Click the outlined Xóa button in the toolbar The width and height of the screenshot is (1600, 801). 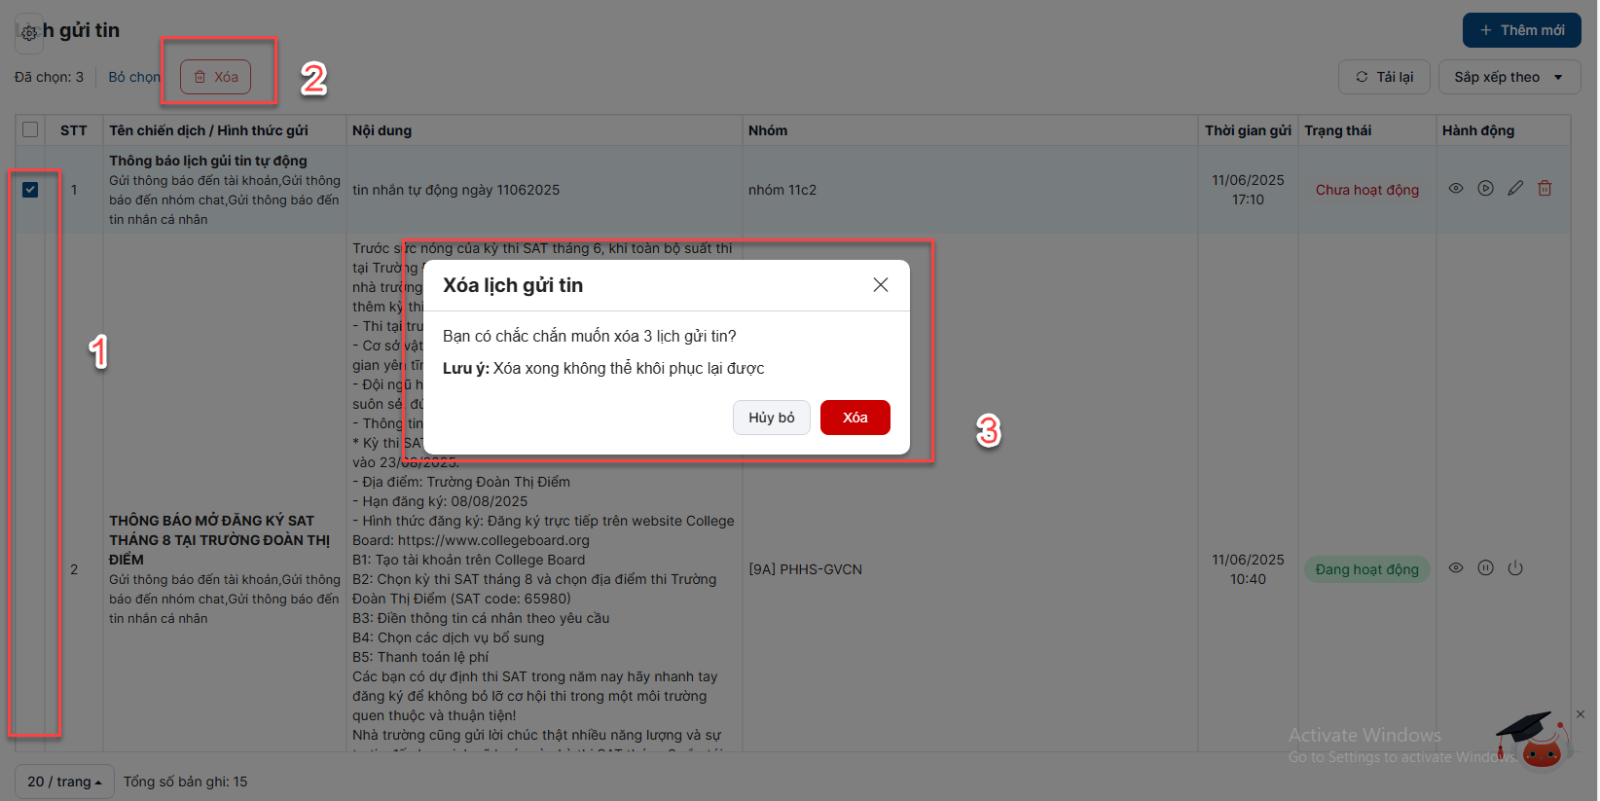[x=216, y=77]
